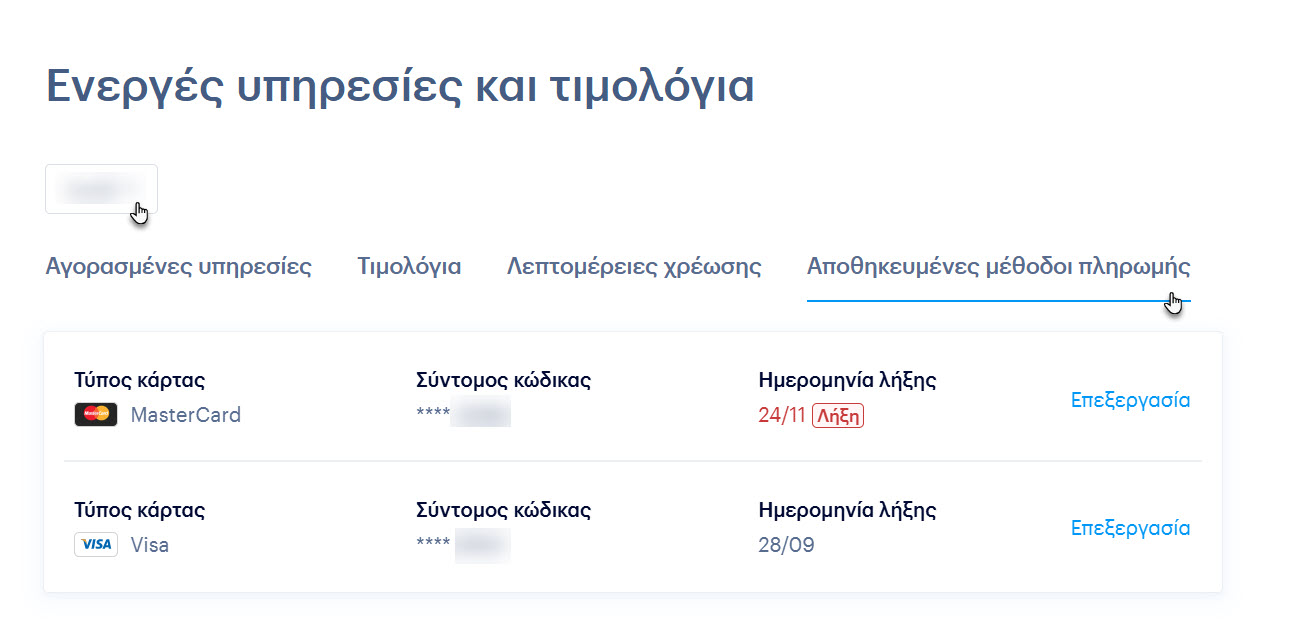Select the Visa card name text

coord(150,546)
